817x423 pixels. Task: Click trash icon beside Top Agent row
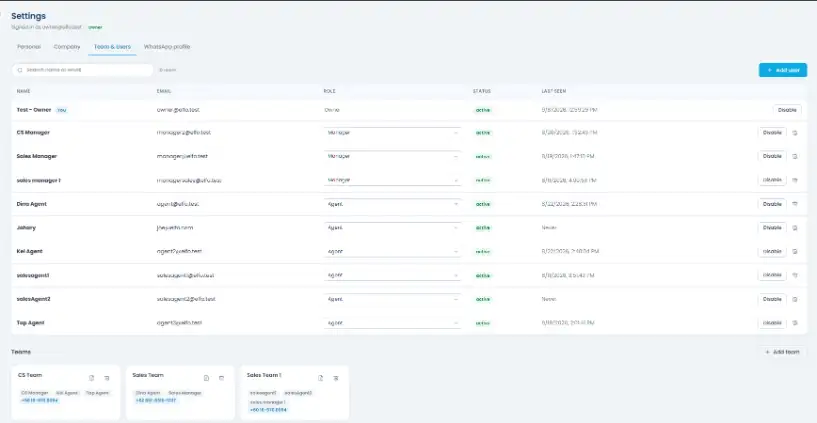(795, 323)
